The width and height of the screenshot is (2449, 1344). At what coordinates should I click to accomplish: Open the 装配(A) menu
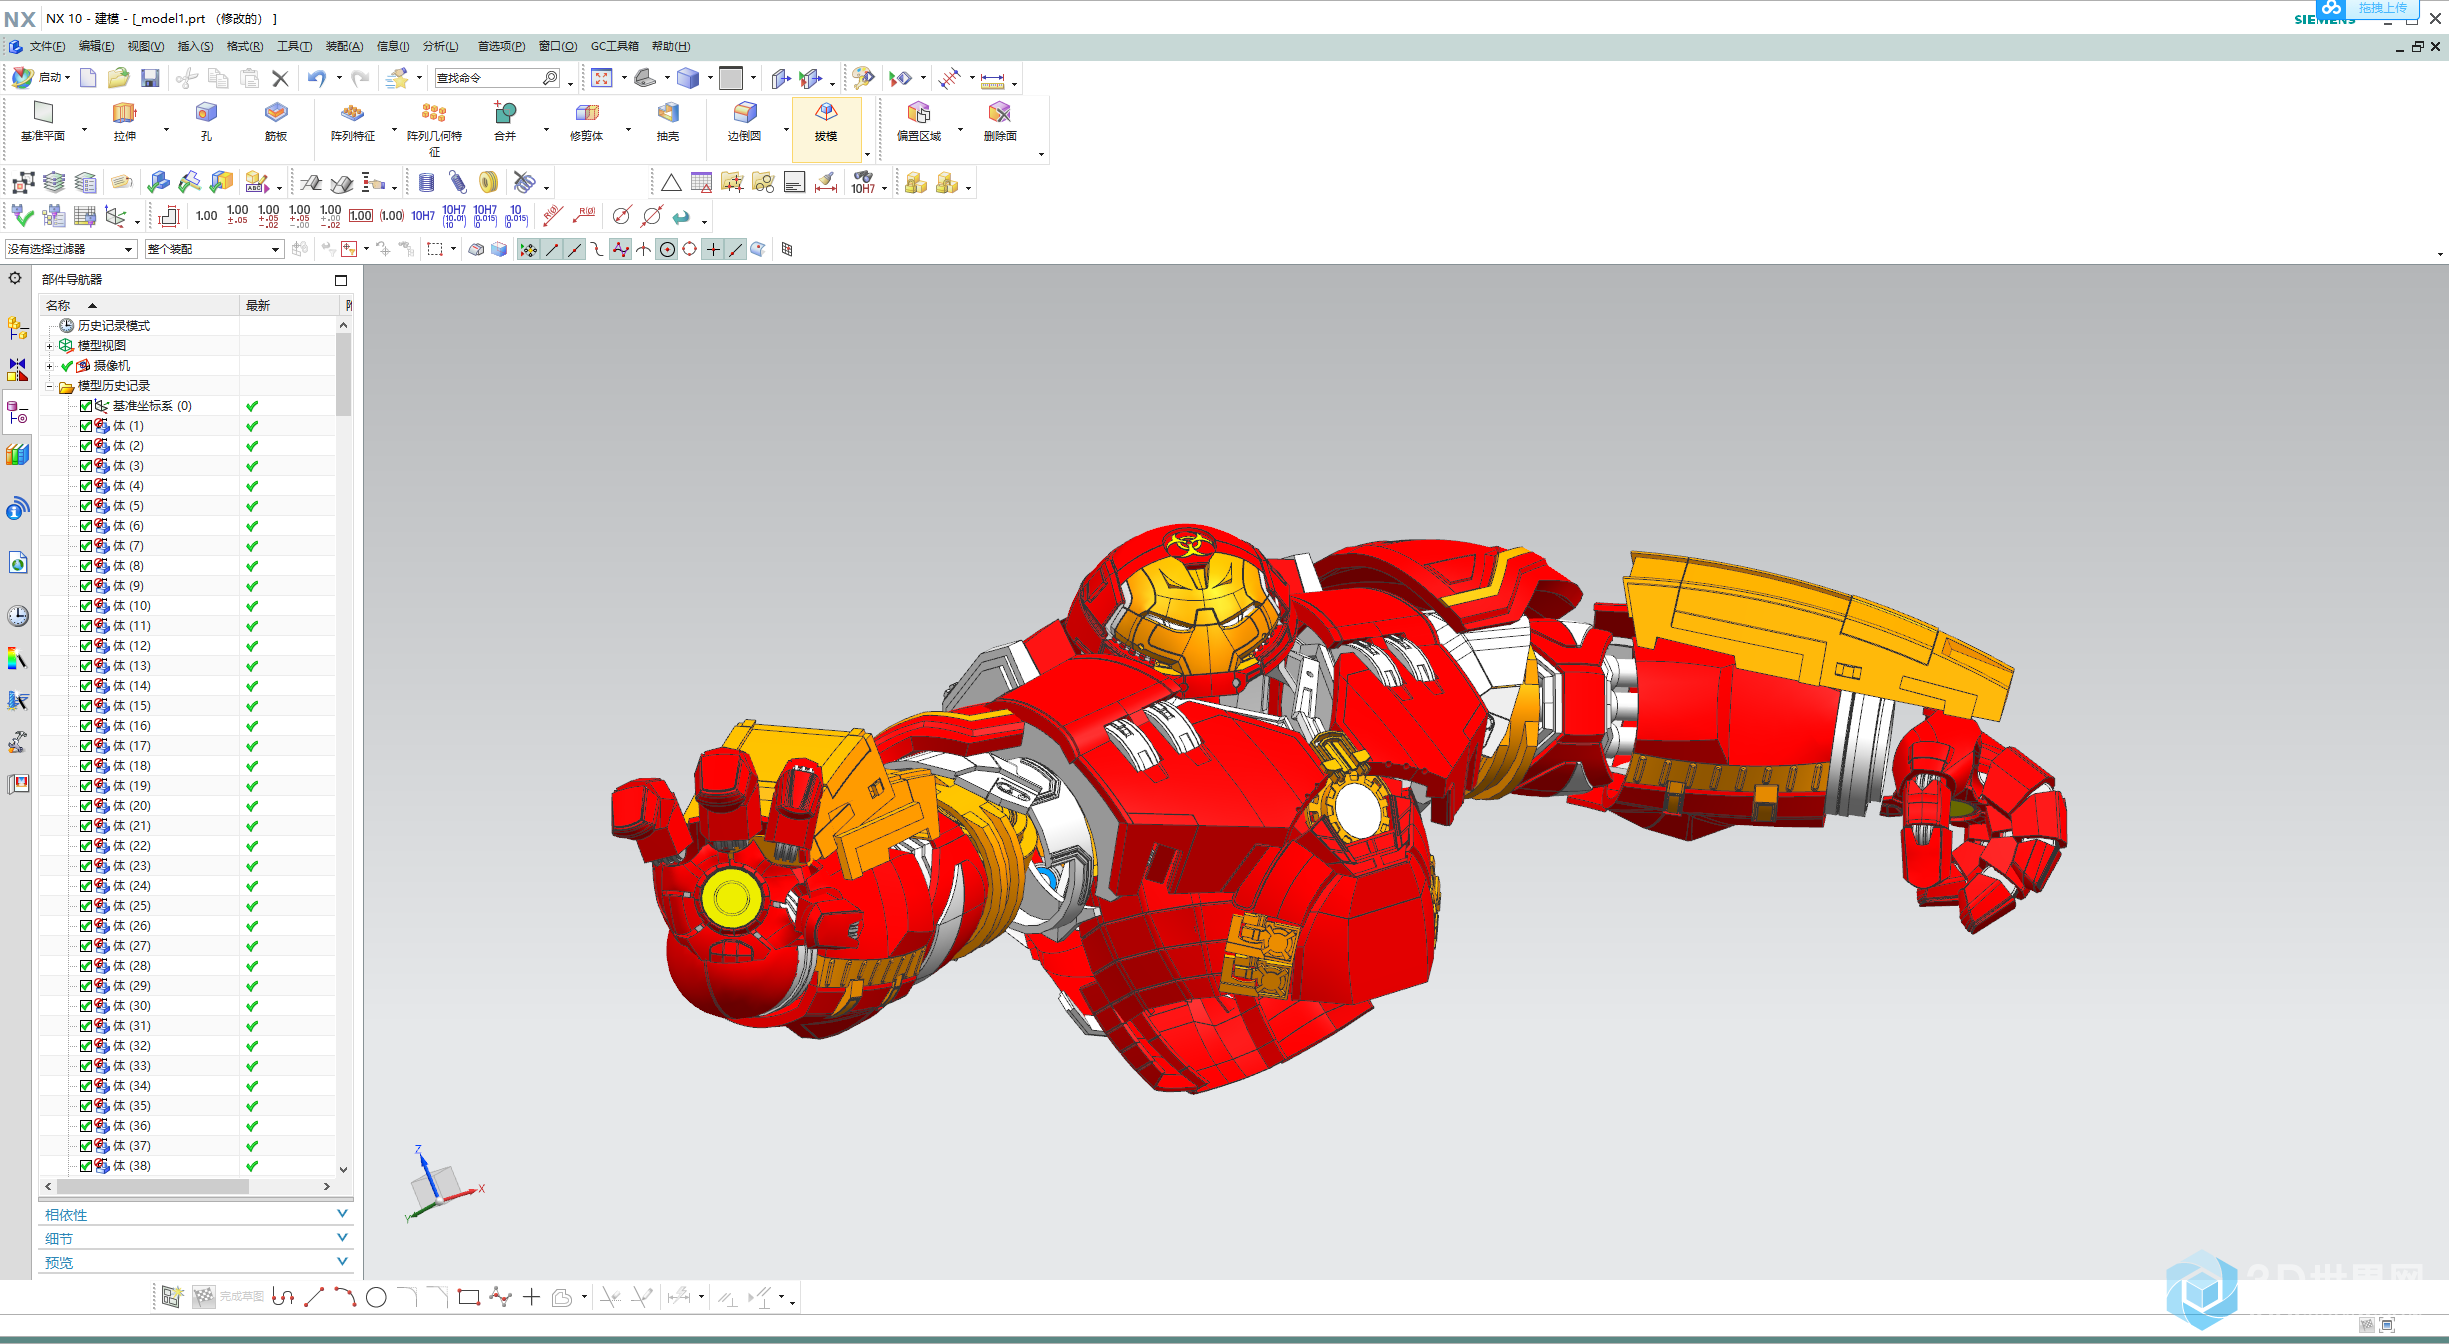(x=344, y=46)
